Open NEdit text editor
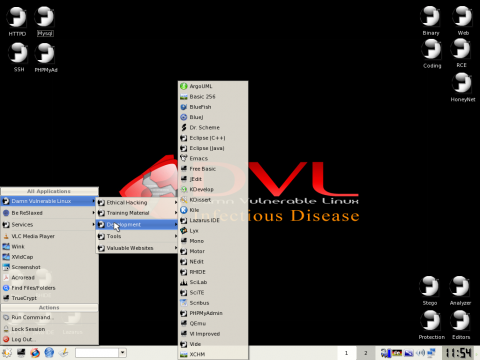 tap(213, 262)
